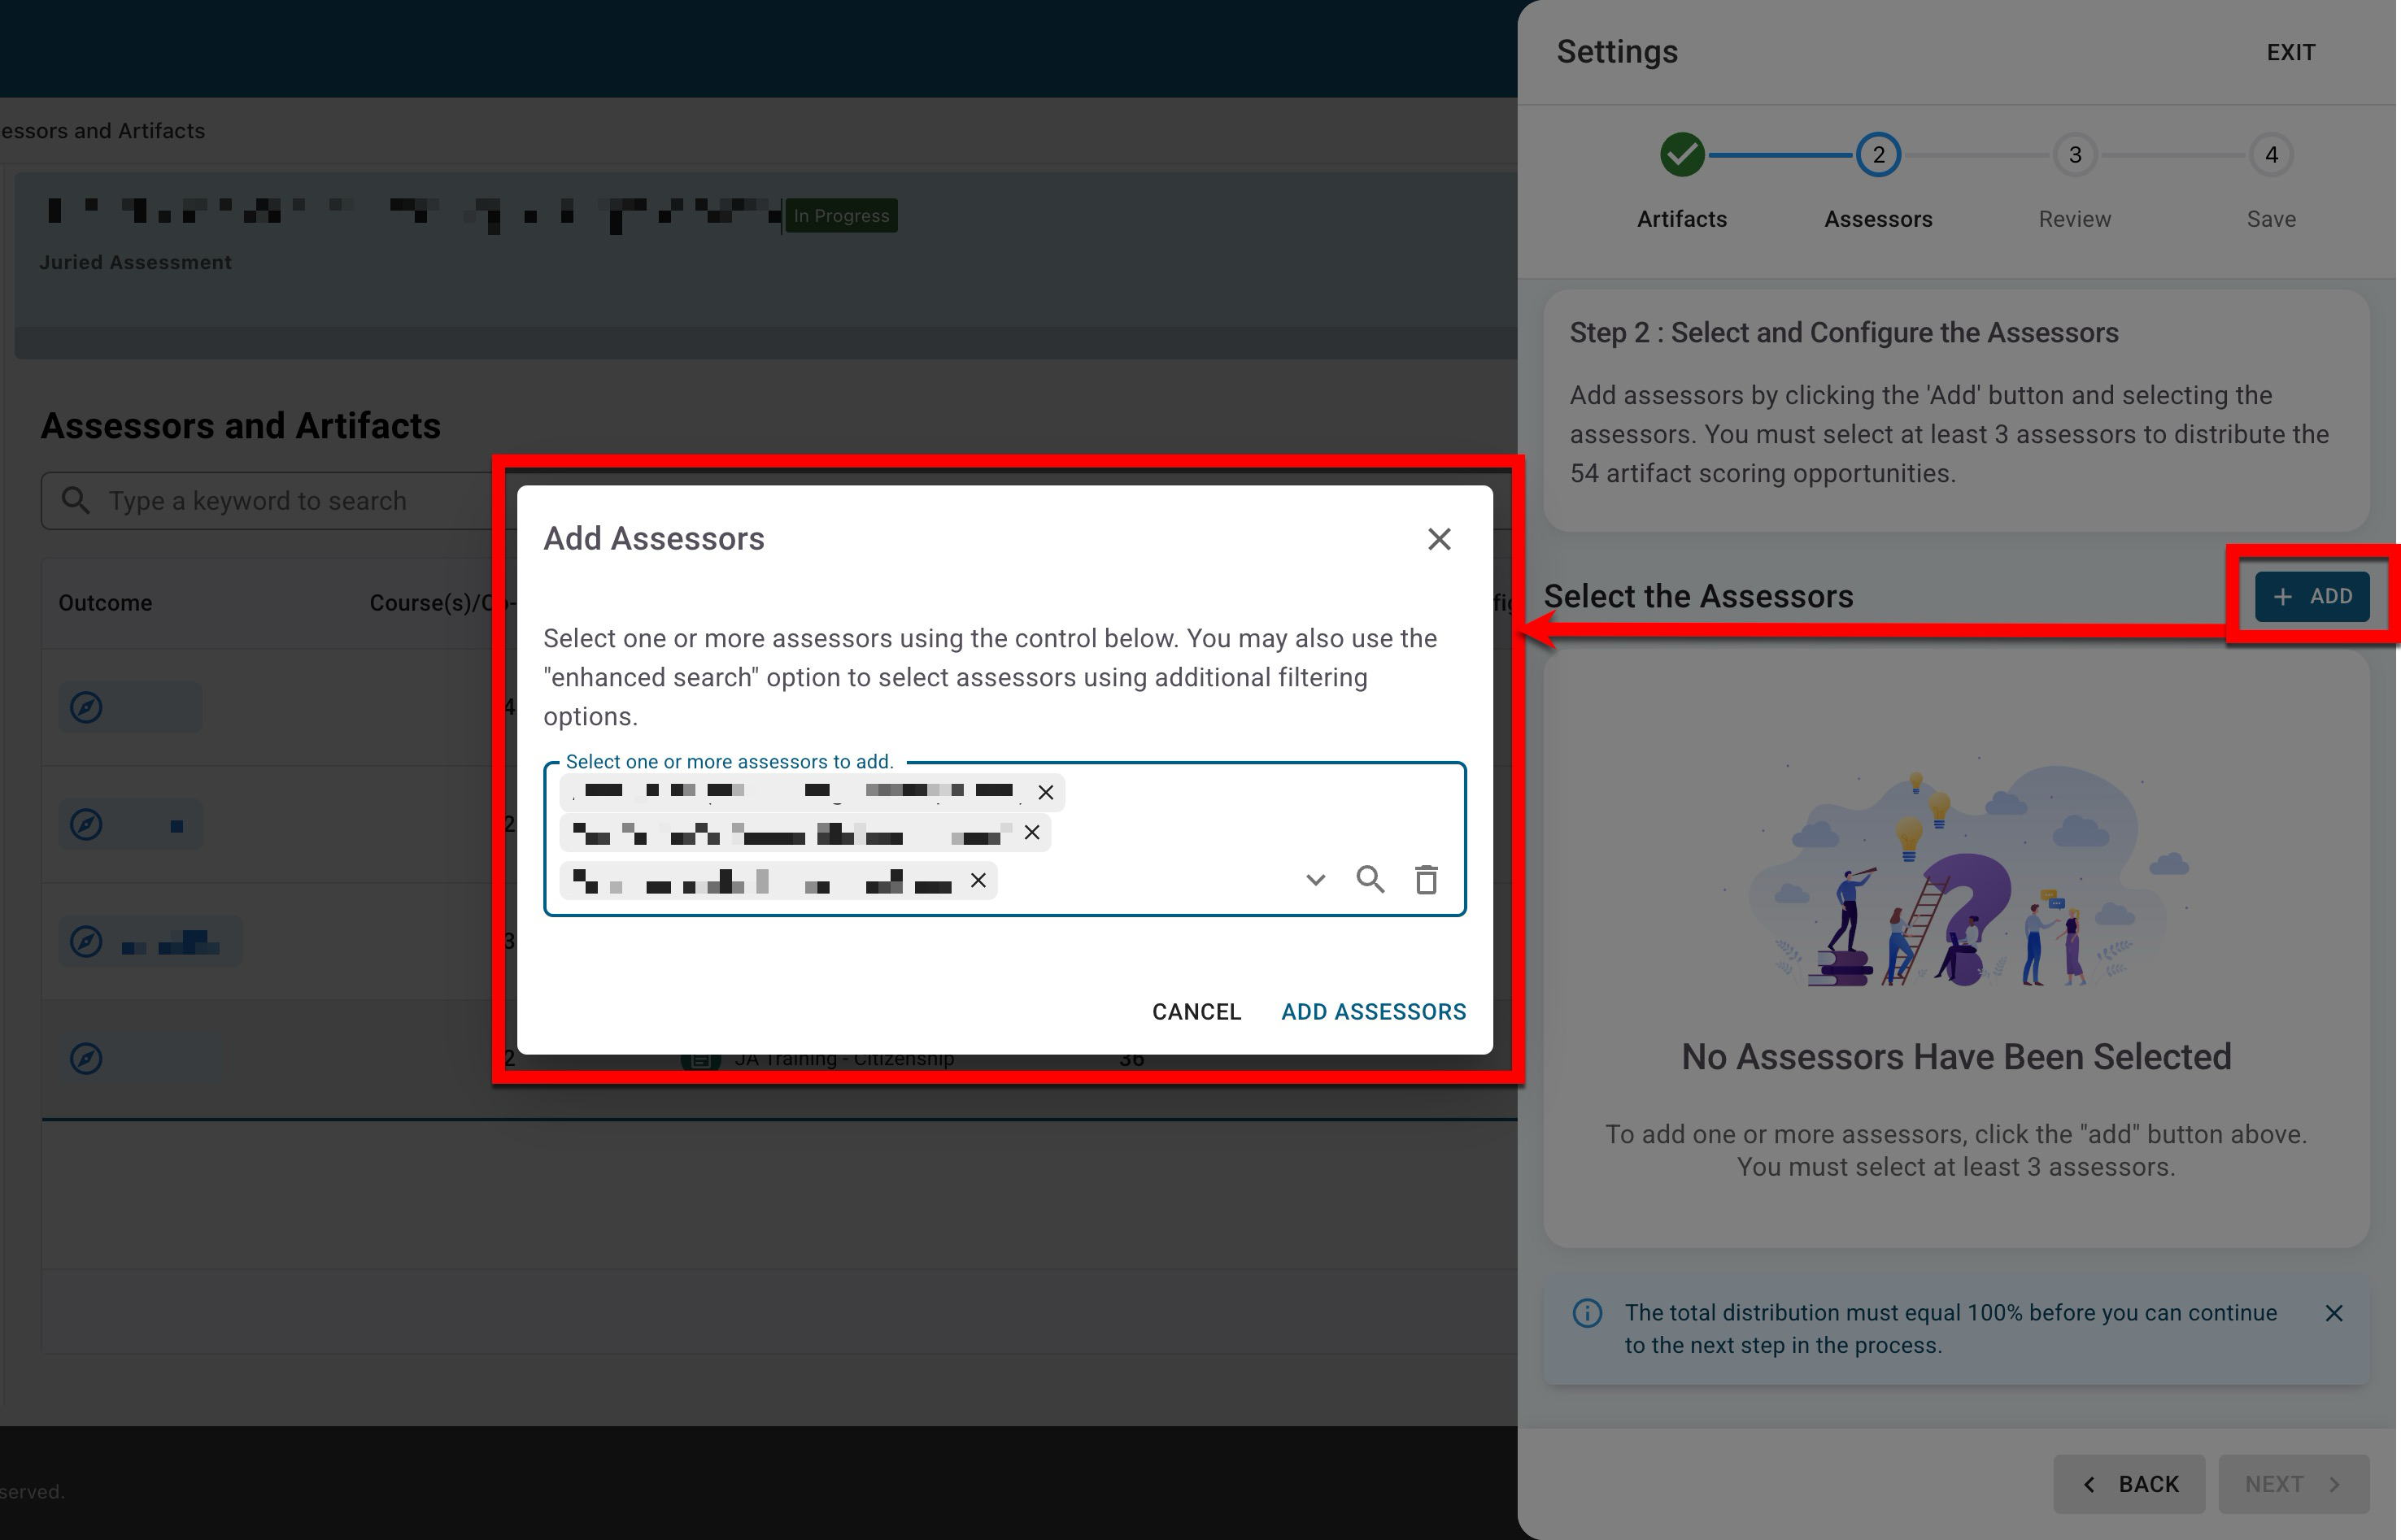Select step 2 Assessors in wizard
2401x1540 pixels.
[1877, 155]
